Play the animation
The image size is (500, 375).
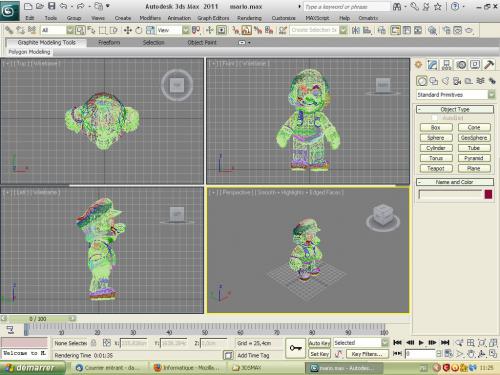tap(421, 343)
